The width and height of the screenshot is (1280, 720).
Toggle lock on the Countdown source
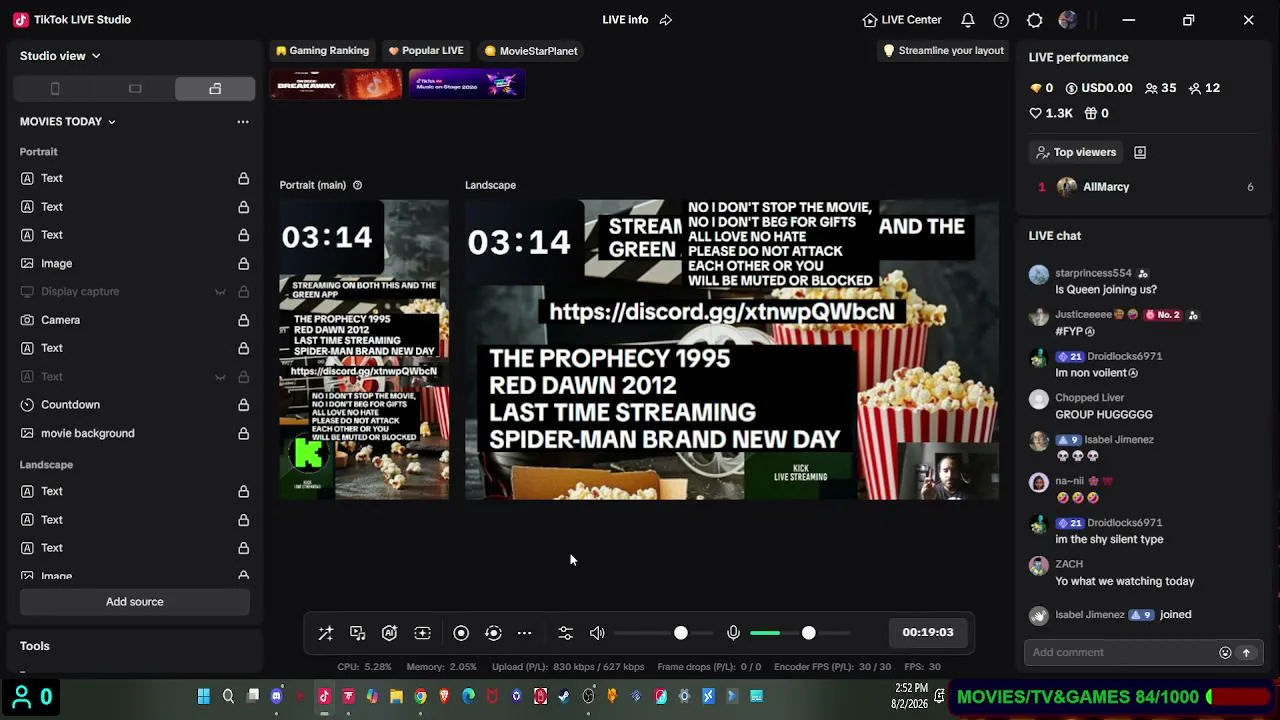(x=243, y=405)
